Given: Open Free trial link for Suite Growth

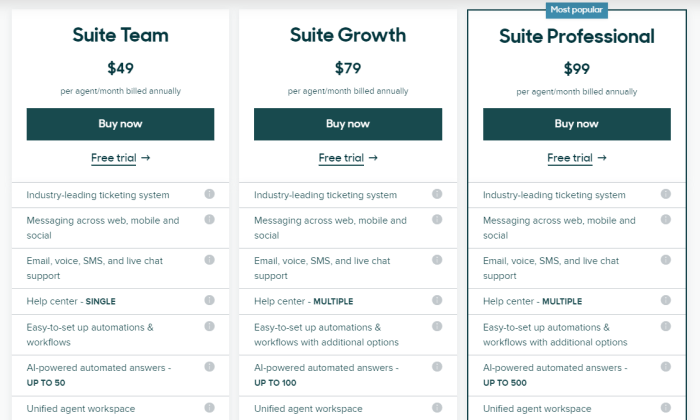Looking at the screenshot, I should click(x=348, y=158).
